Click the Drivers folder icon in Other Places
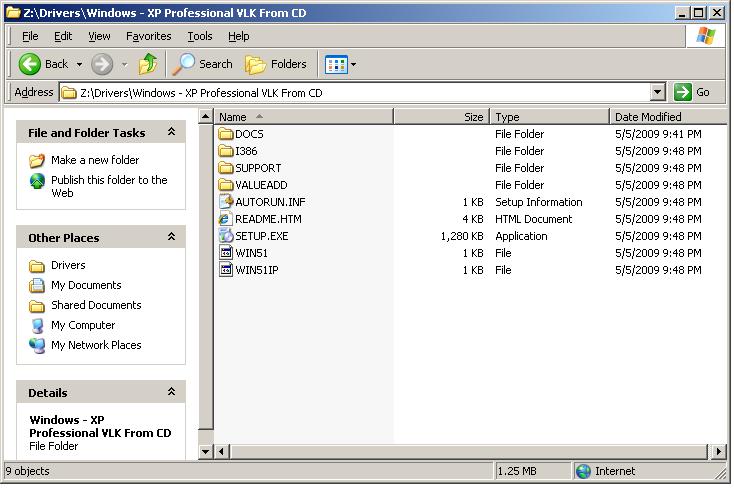This screenshot has width=734, height=488. pos(37,266)
